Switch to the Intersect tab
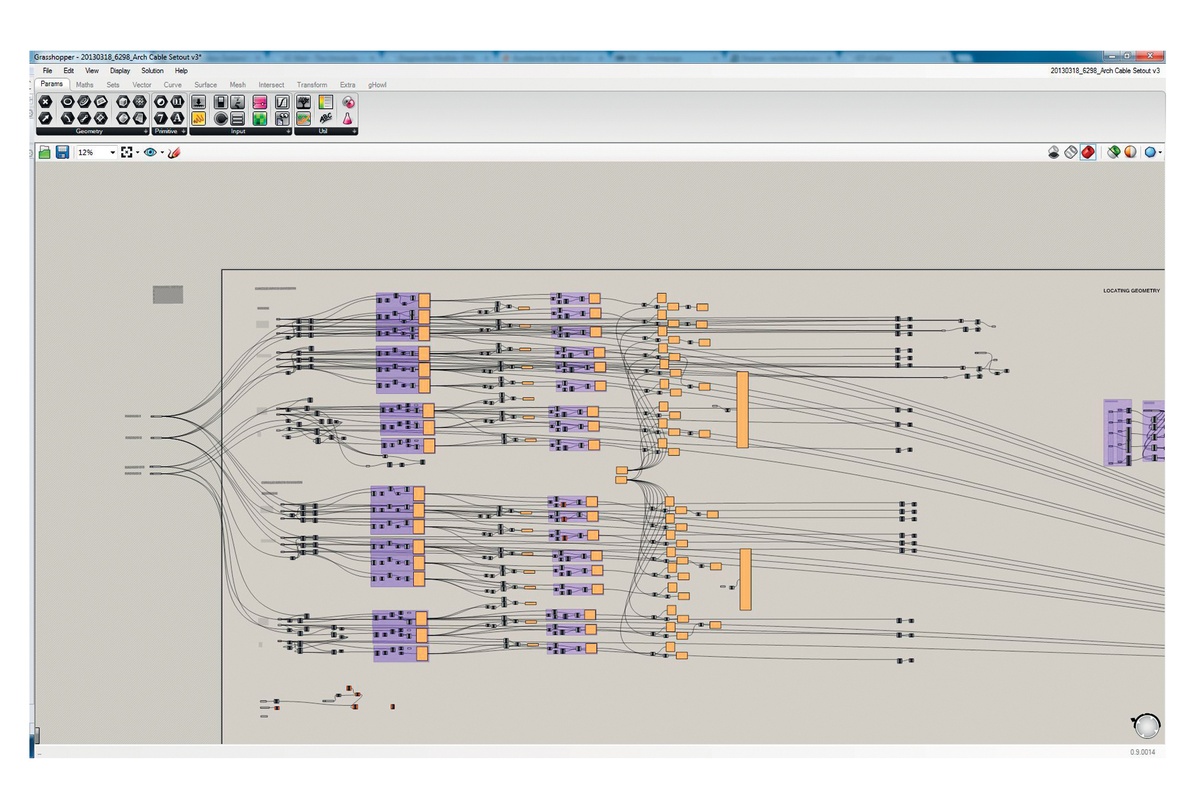The height and width of the screenshot is (800, 1200). (271, 85)
